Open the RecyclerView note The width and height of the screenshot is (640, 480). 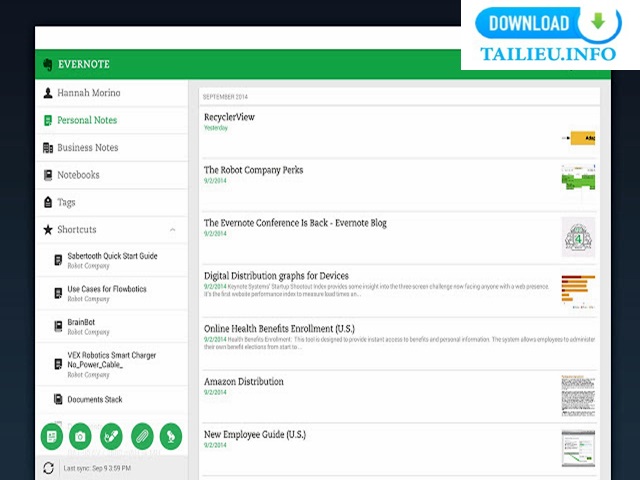pos(399,132)
